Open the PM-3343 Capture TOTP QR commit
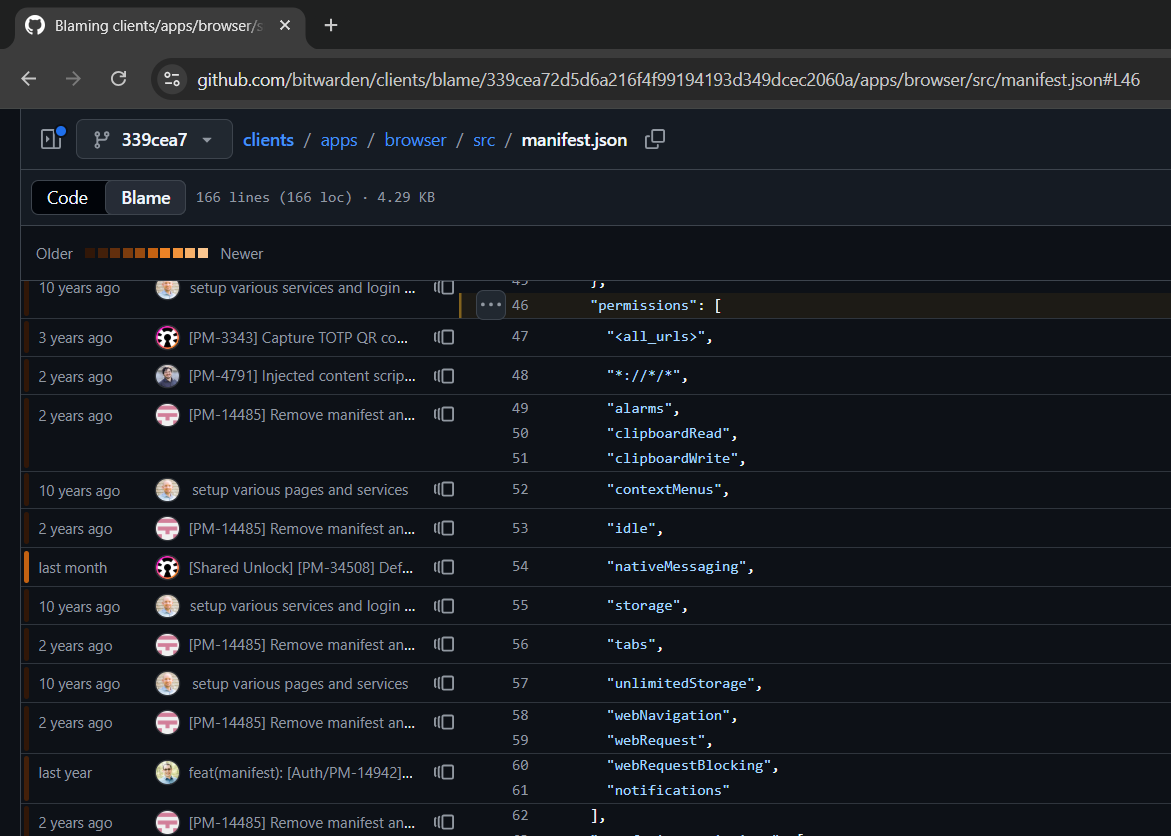 pos(299,338)
